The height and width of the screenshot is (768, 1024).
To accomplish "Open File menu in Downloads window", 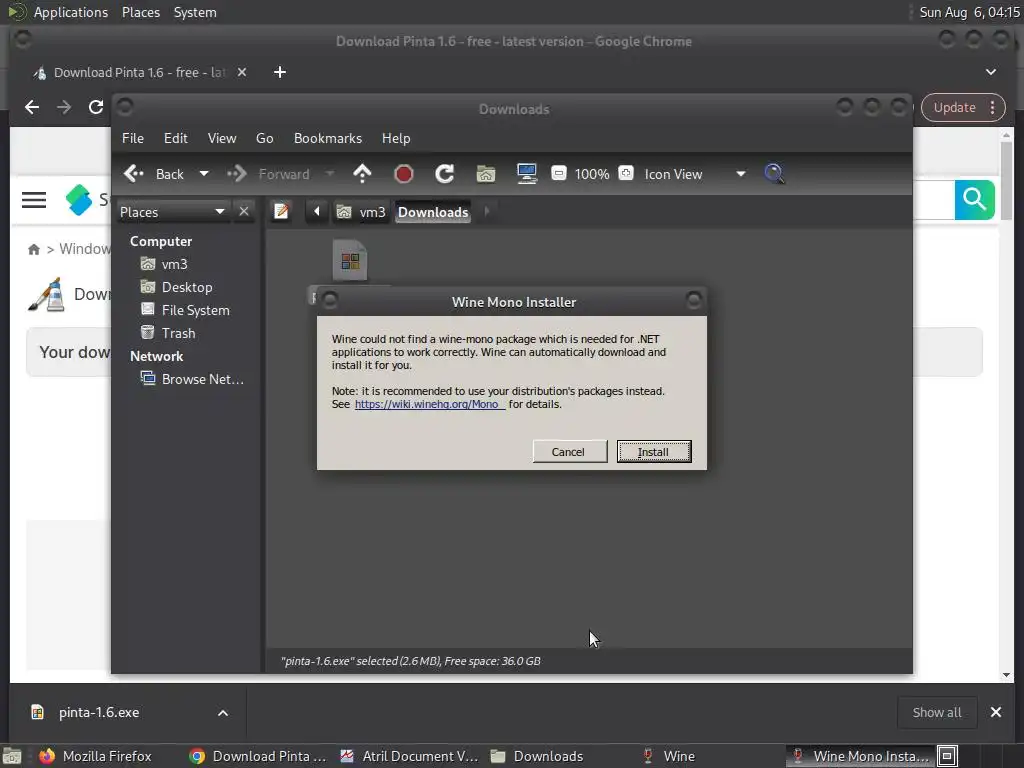I will [133, 138].
